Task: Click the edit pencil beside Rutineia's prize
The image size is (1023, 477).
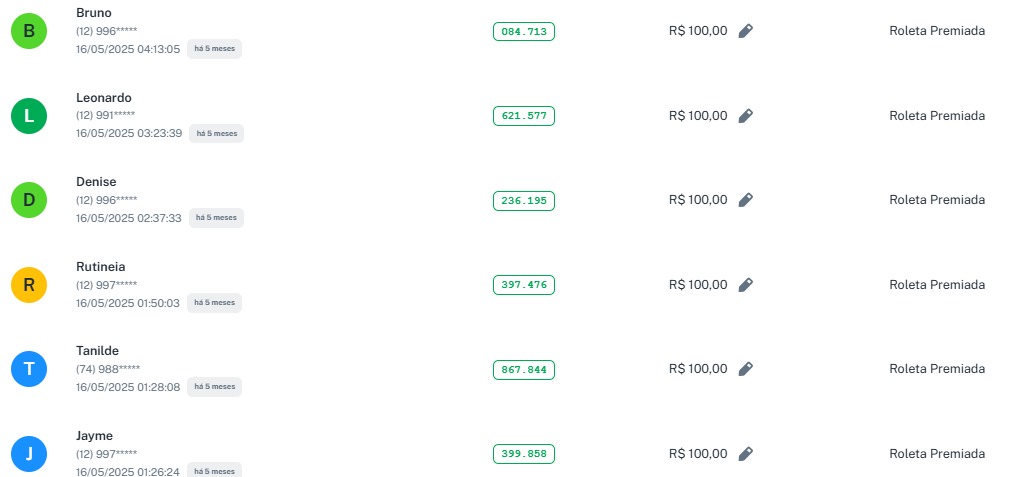Action: 745,285
